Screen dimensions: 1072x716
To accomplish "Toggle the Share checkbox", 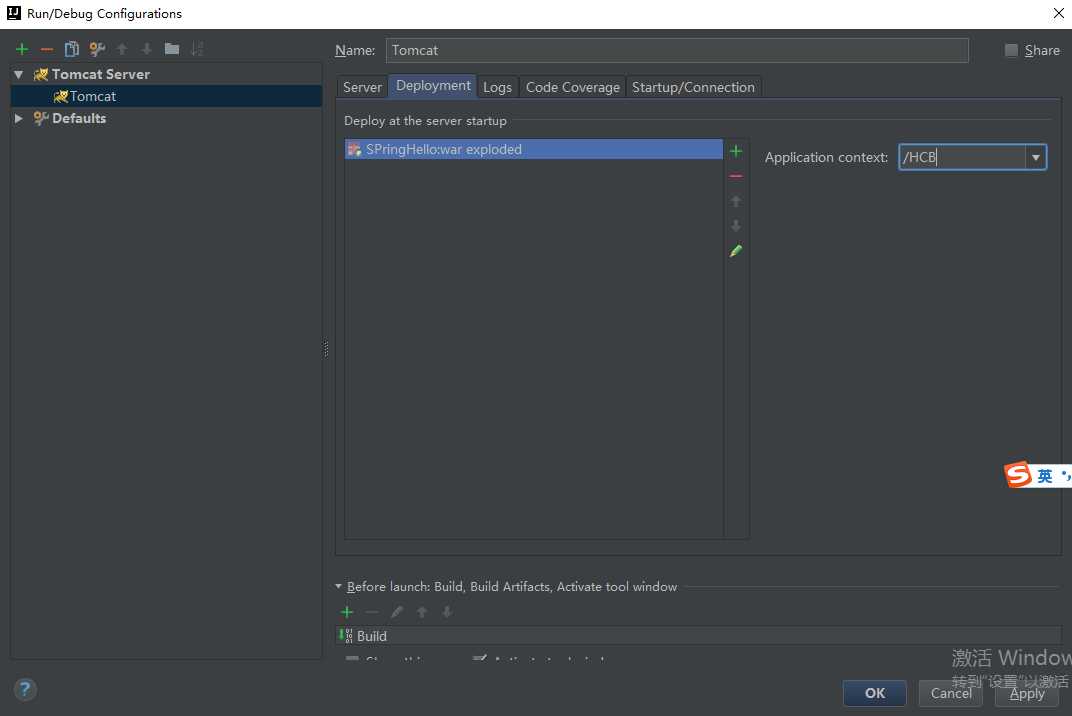I will click(1011, 51).
